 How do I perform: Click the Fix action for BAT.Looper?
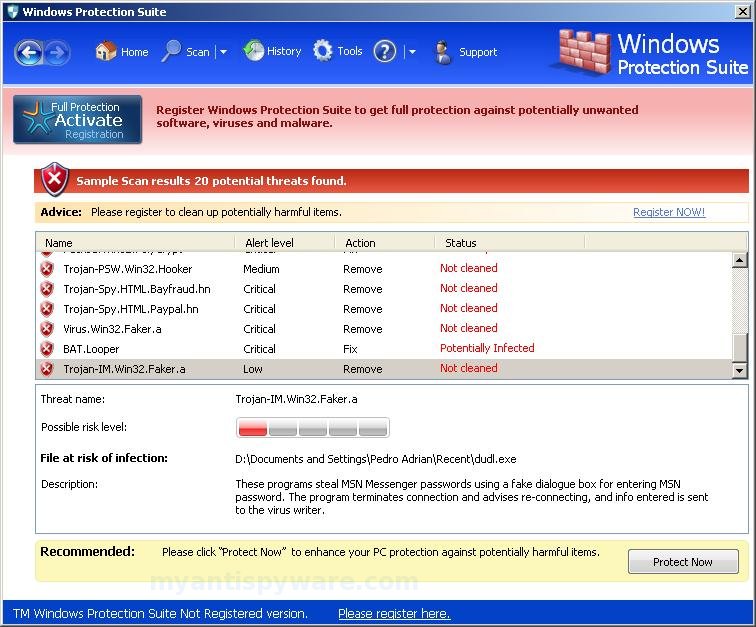point(351,349)
